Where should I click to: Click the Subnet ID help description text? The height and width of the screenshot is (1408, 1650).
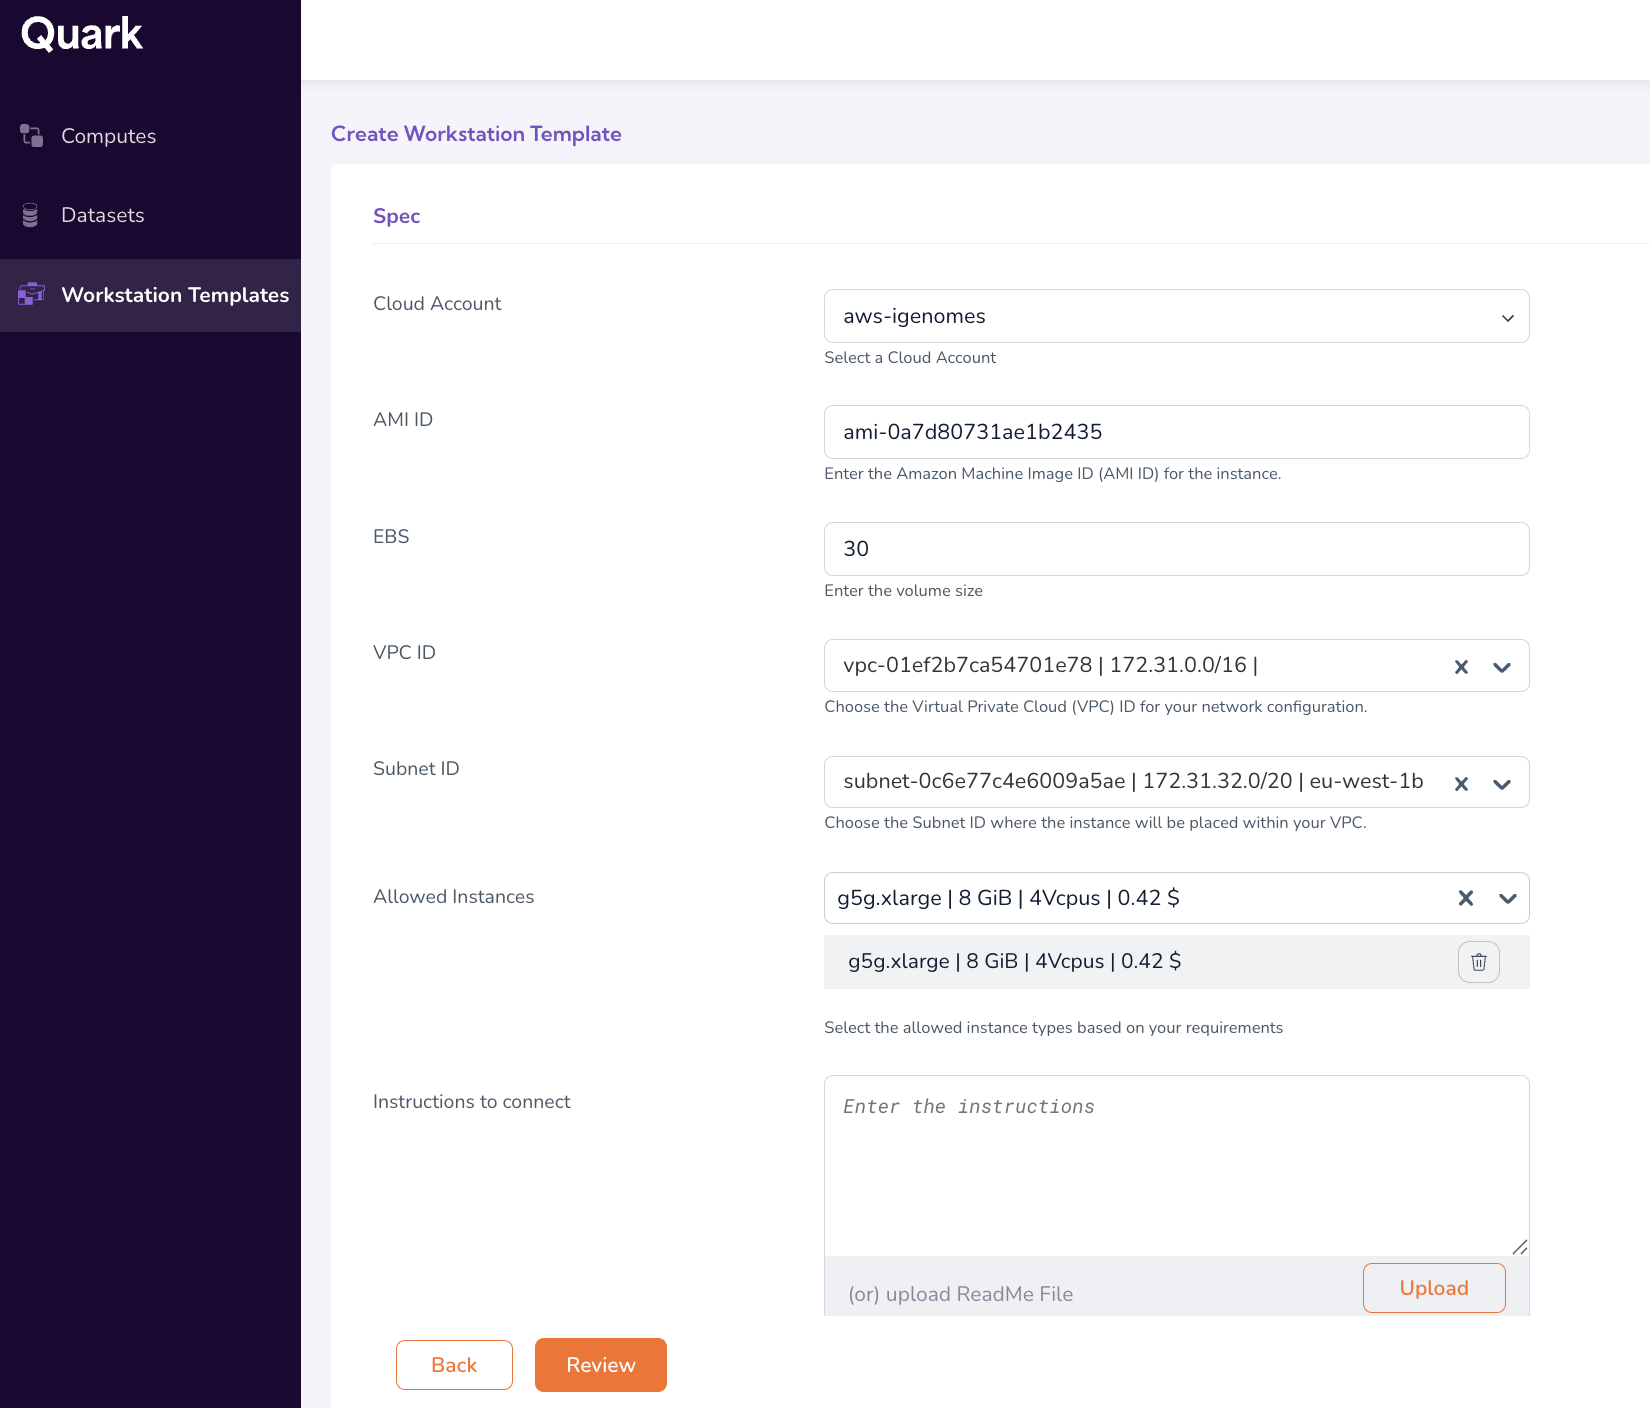point(1095,822)
